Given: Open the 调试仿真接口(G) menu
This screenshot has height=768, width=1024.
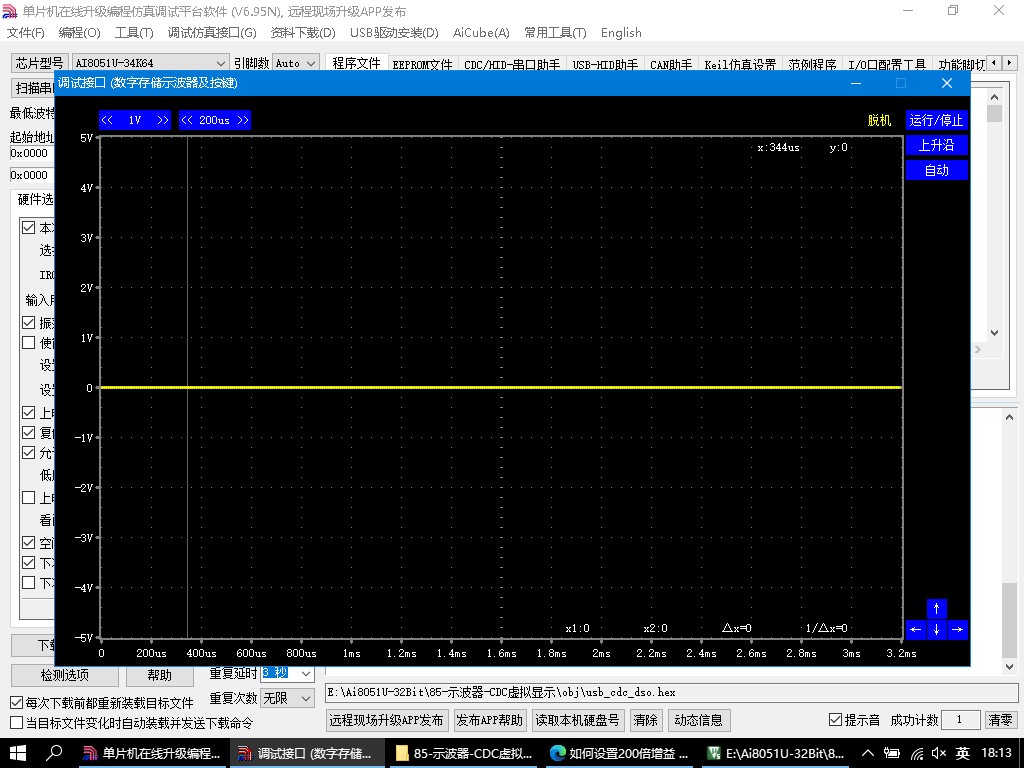Looking at the screenshot, I should point(212,33).
